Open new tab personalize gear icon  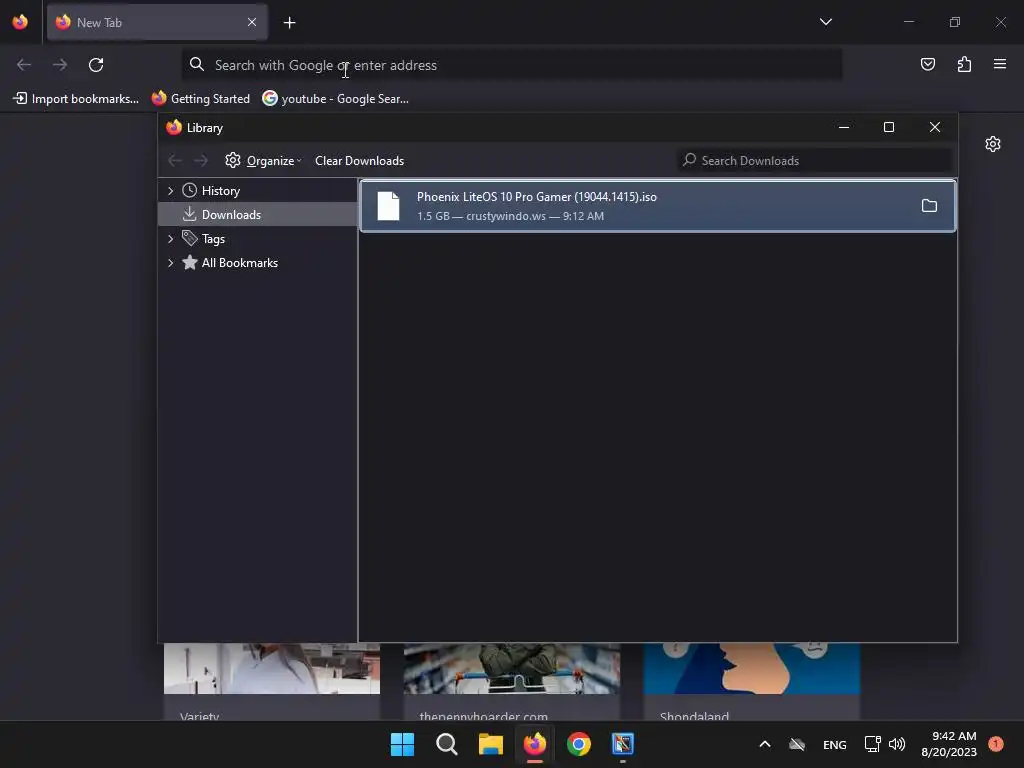[993, 144]
